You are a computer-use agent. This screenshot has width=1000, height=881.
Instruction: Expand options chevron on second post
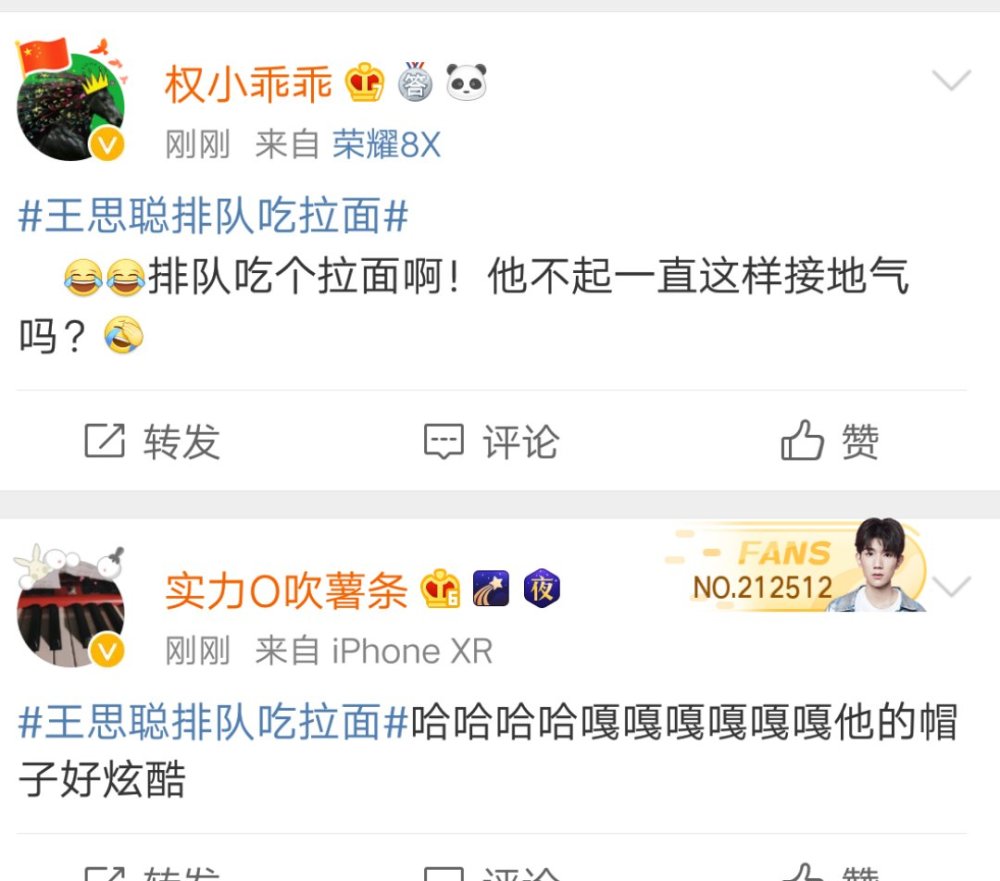pyautogui.click(x=951, y=586)
